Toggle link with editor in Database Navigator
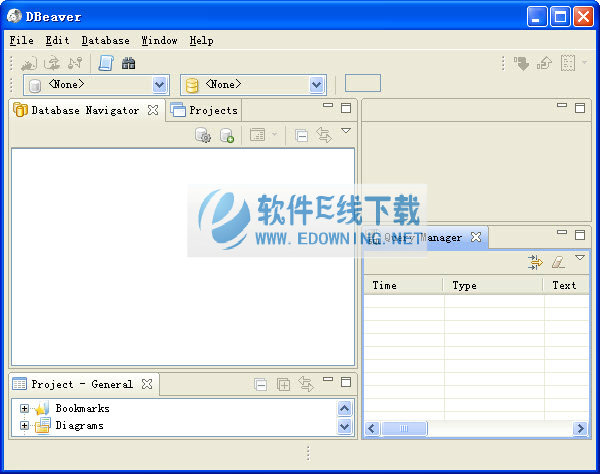Viewport: 600px width, 474px height. tap(324, 135)
